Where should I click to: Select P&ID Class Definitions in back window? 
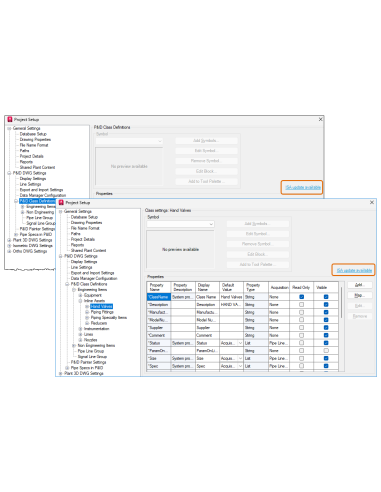37,201
